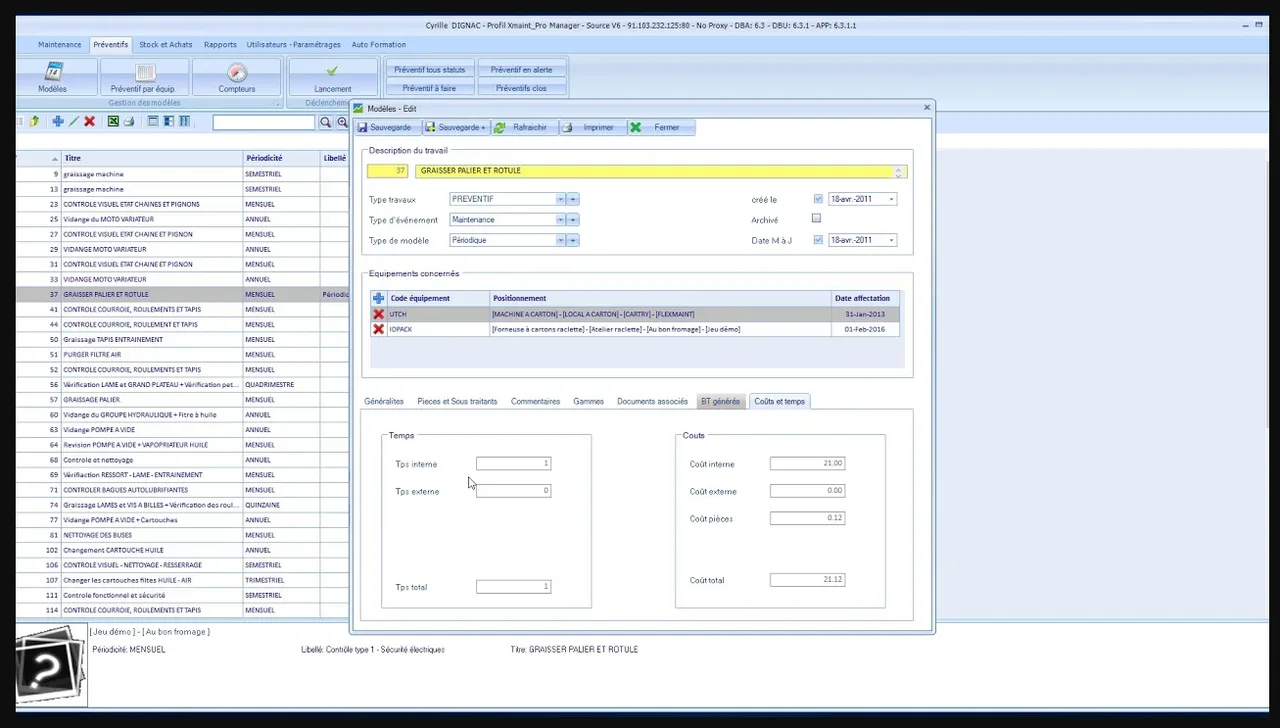Remove the UTCH equipment row with red X
This screenshot has height=728, width=1280.
pyautogui.click(x=378, y=314)
